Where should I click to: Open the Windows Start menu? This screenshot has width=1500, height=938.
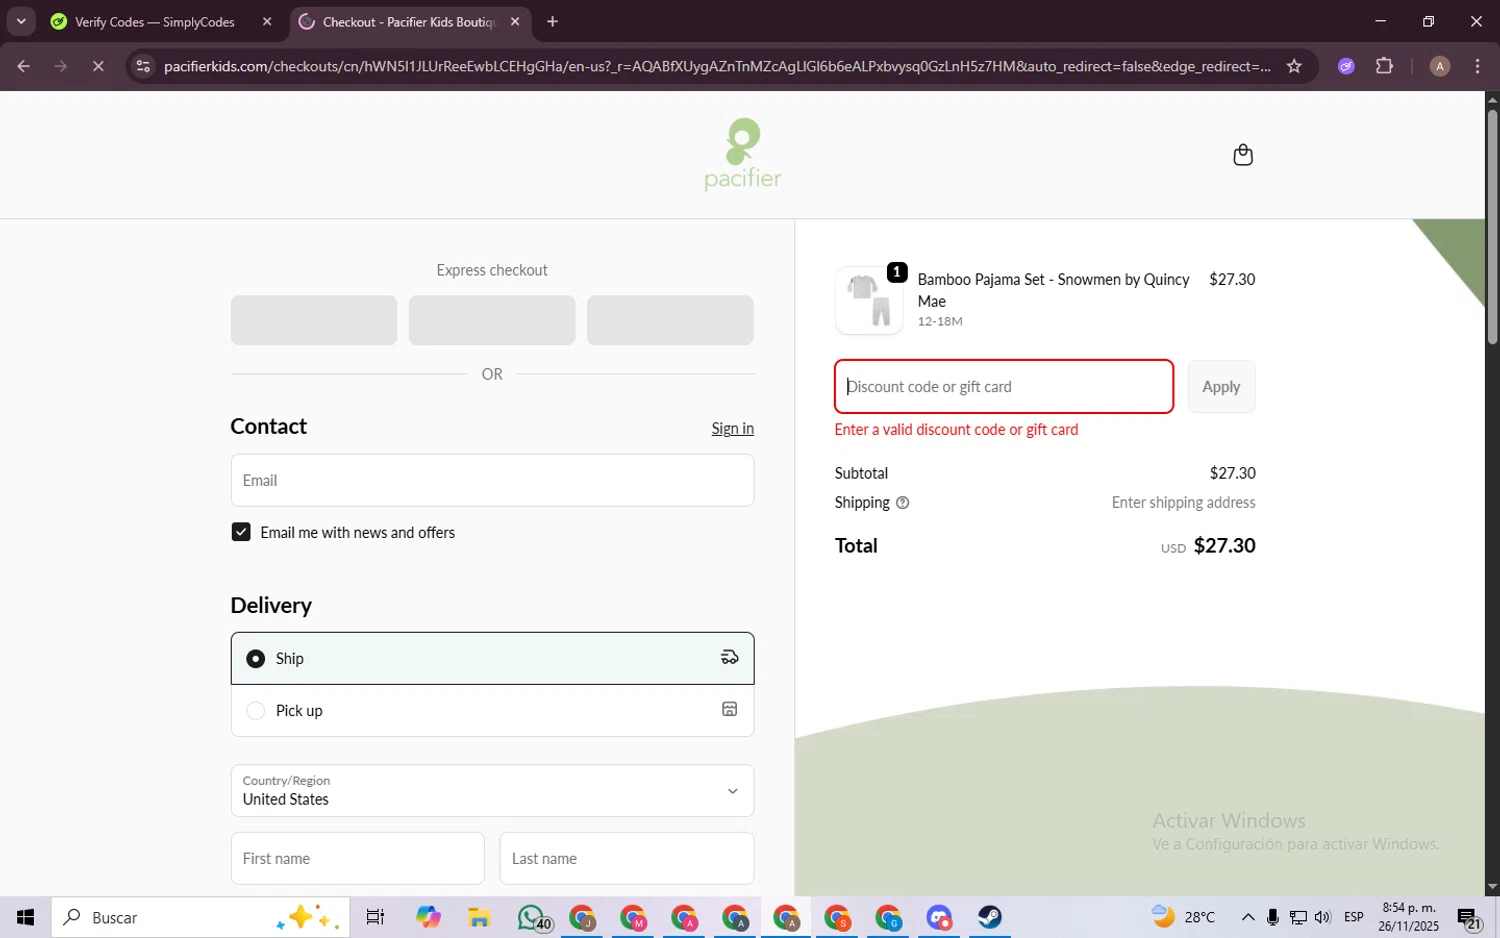25,917
